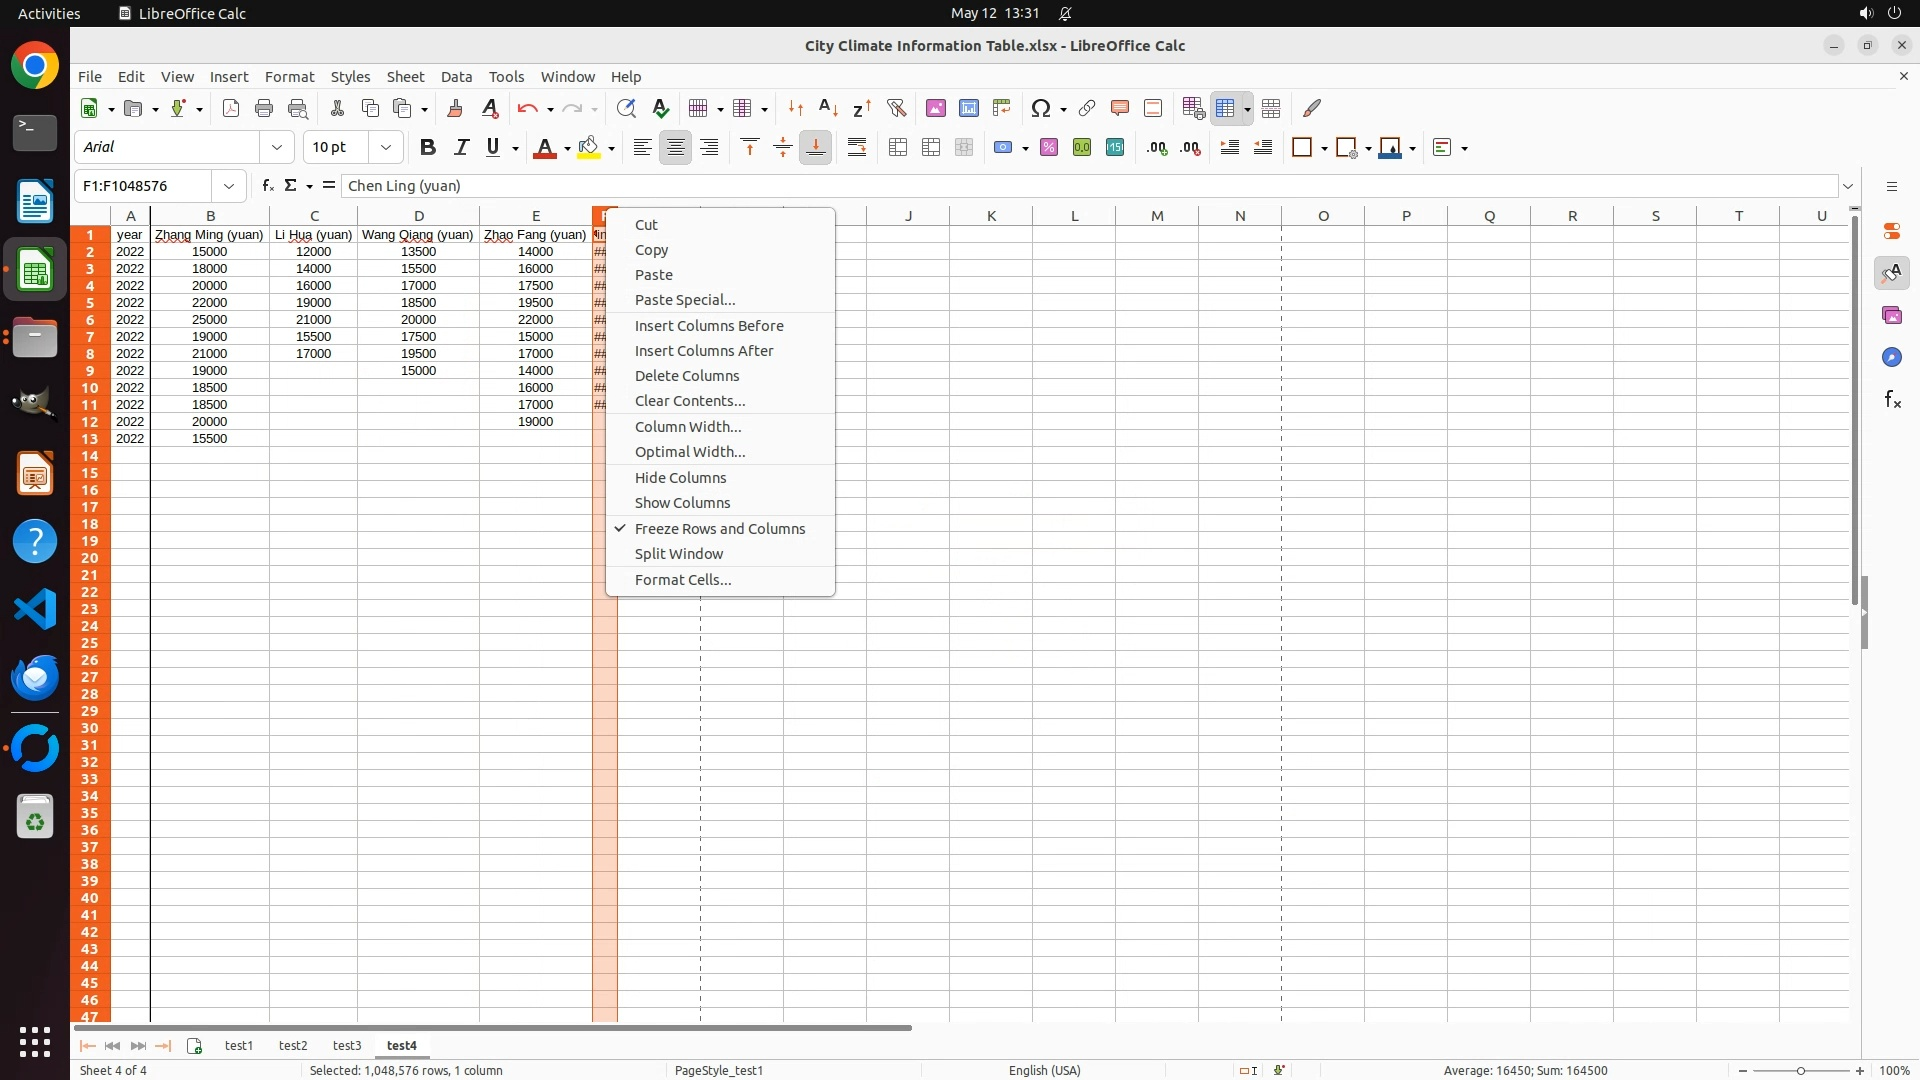Click the Format as Percent icon
Image resolution: width=1920 pixels, height=1080 pixels.
point(1049,148)
